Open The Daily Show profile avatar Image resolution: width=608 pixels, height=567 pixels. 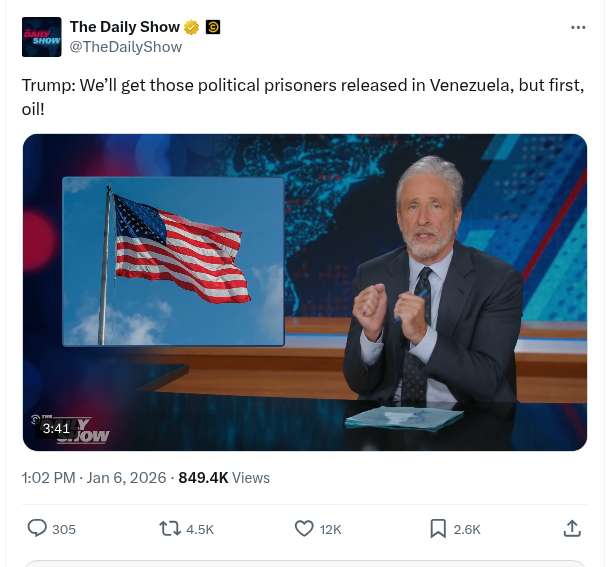coord(41,37)
